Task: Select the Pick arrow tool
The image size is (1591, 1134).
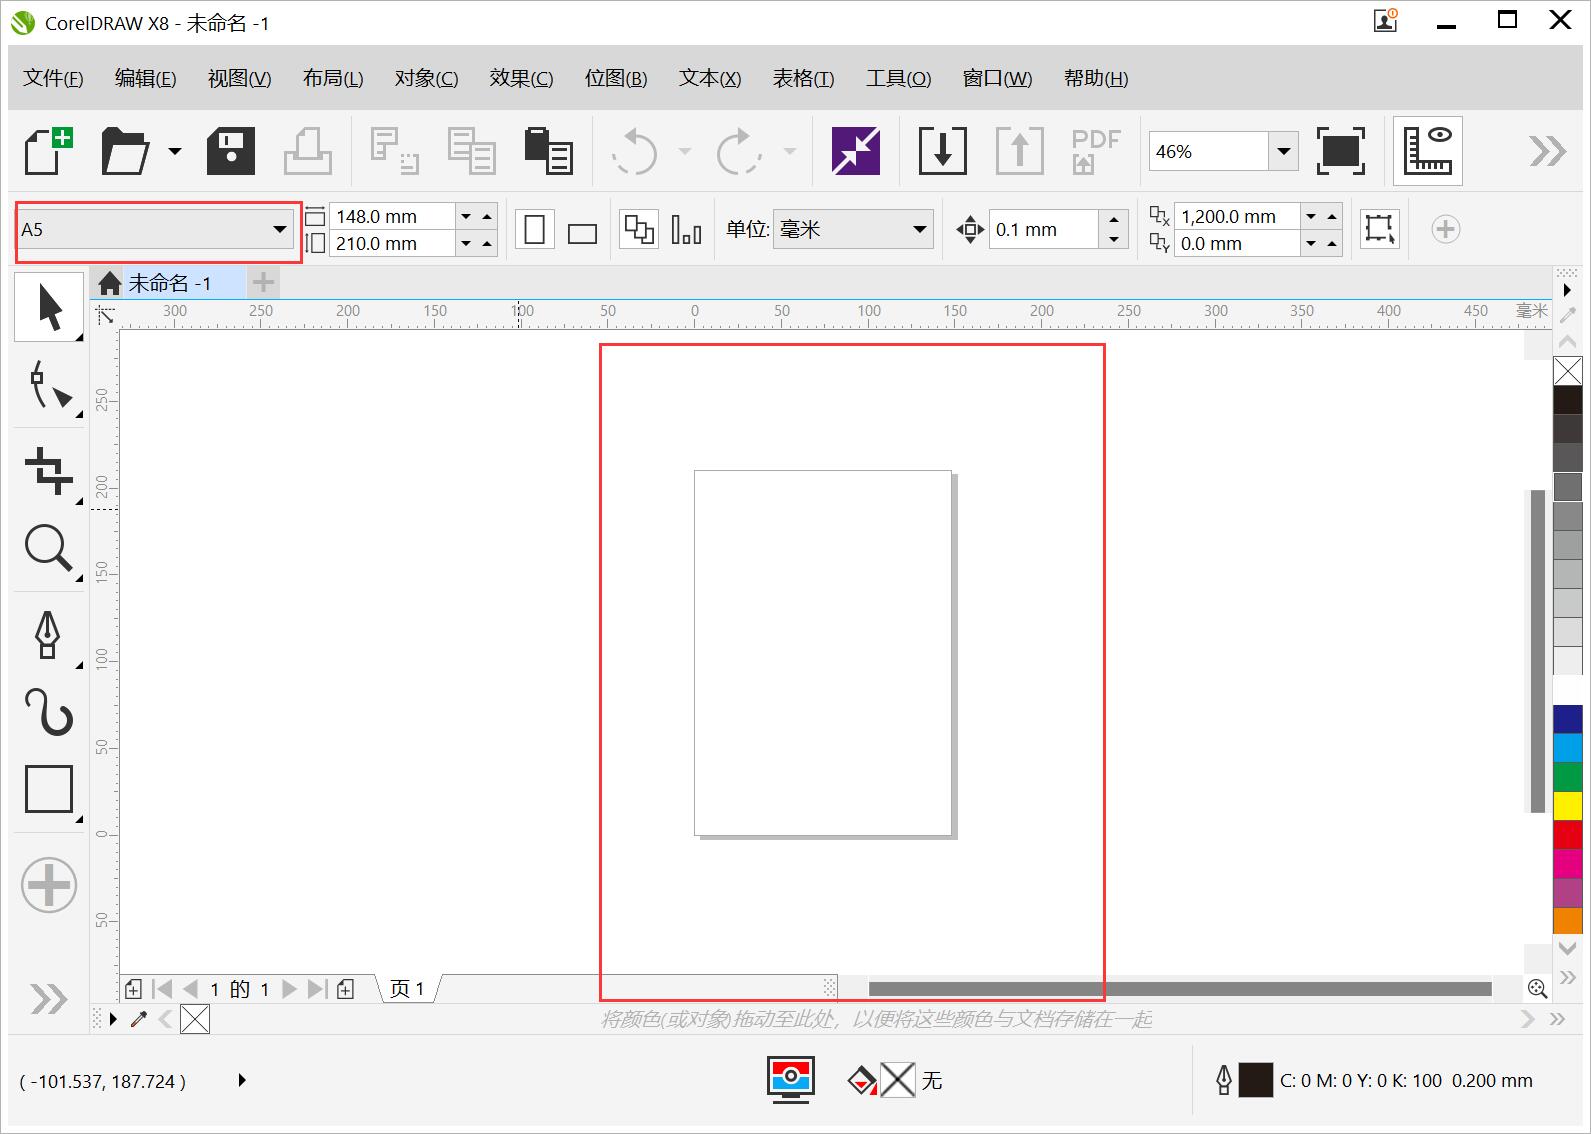Action: click(49, 307)
